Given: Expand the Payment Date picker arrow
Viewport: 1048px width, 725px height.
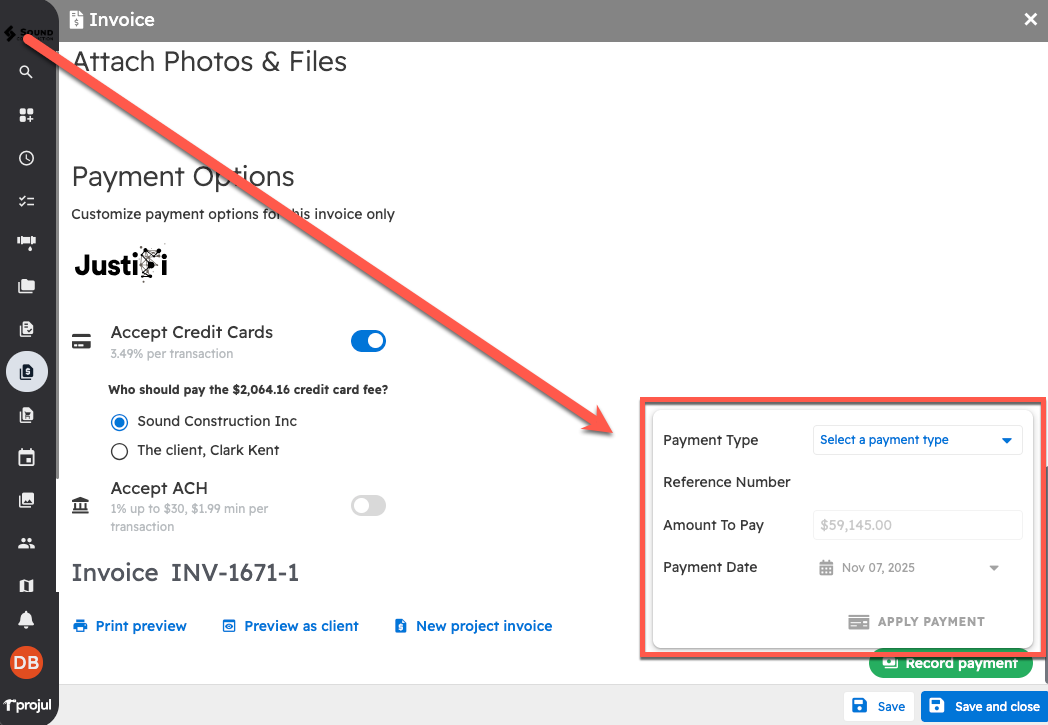Looking at the screenshot, I should click(994, 568).
